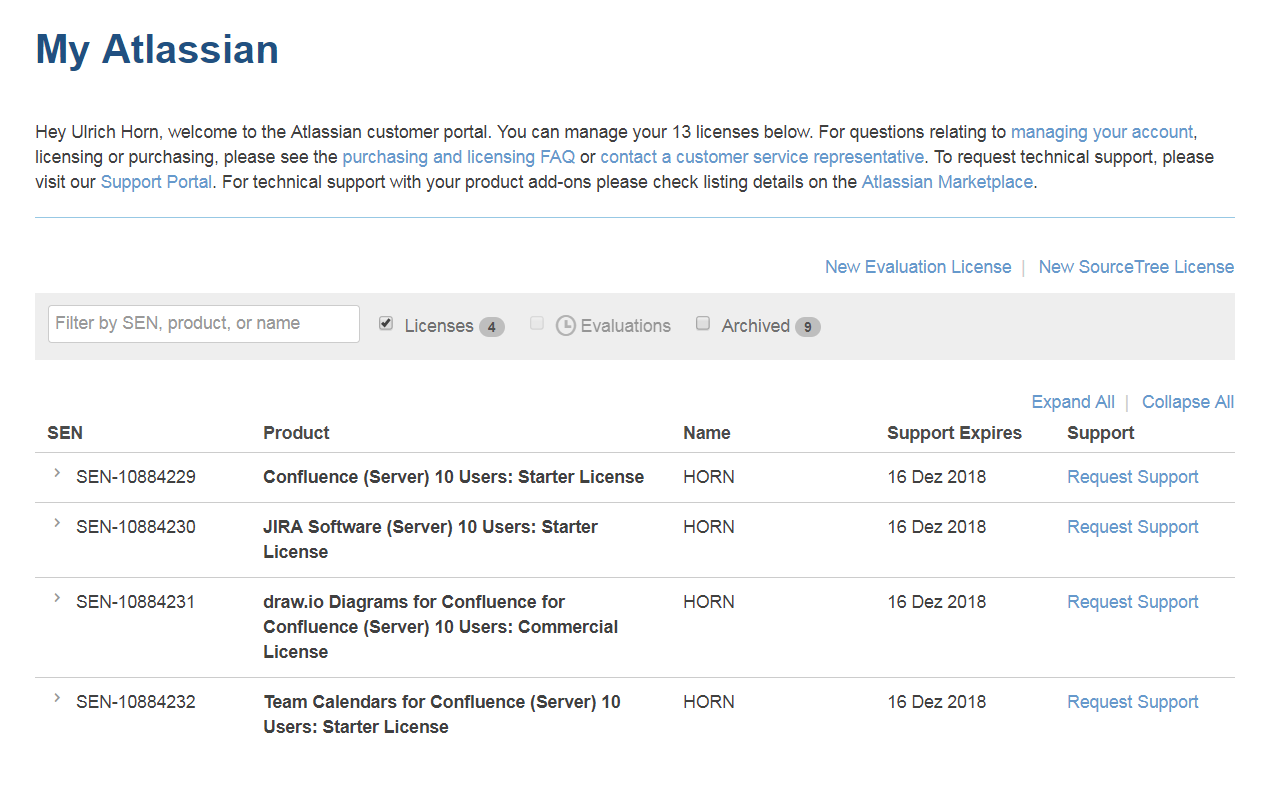Click the Archived count badge
This screenshot has height=785, width=1280.
coord(808,327)
